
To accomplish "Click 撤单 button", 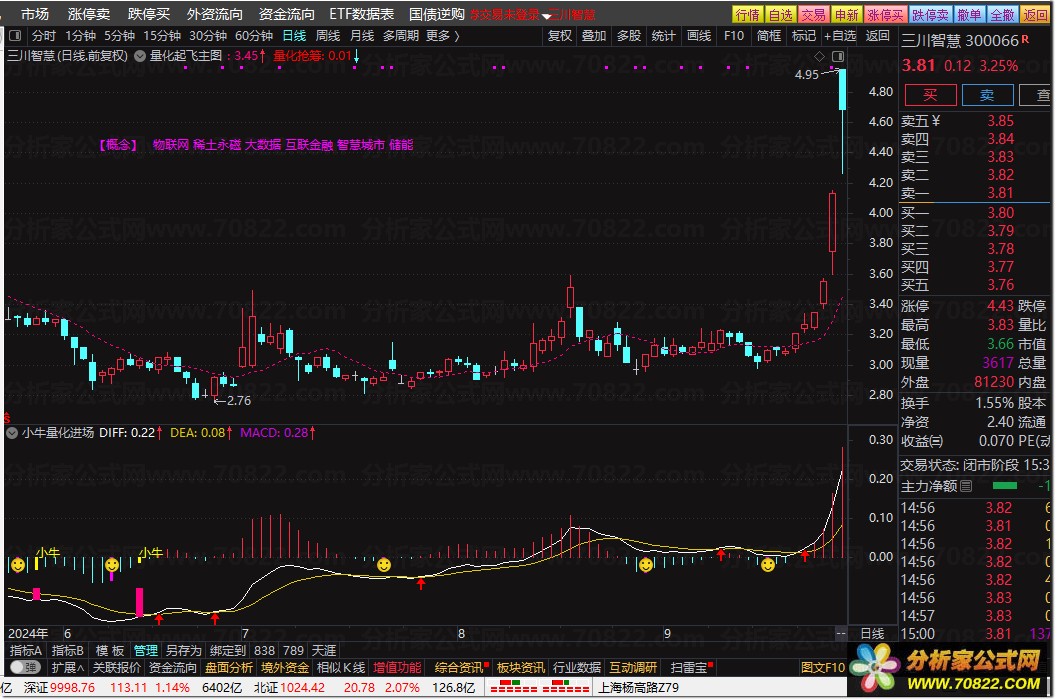I will tap(969, 15).
